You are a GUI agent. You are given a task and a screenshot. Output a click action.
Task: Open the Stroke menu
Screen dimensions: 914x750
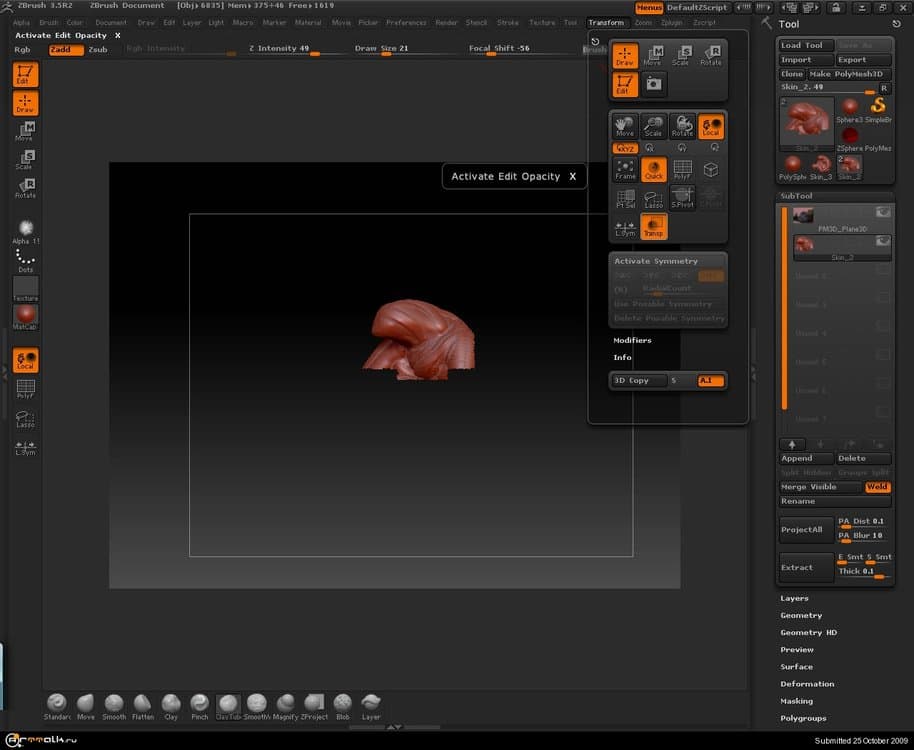[x=507, y=22]
